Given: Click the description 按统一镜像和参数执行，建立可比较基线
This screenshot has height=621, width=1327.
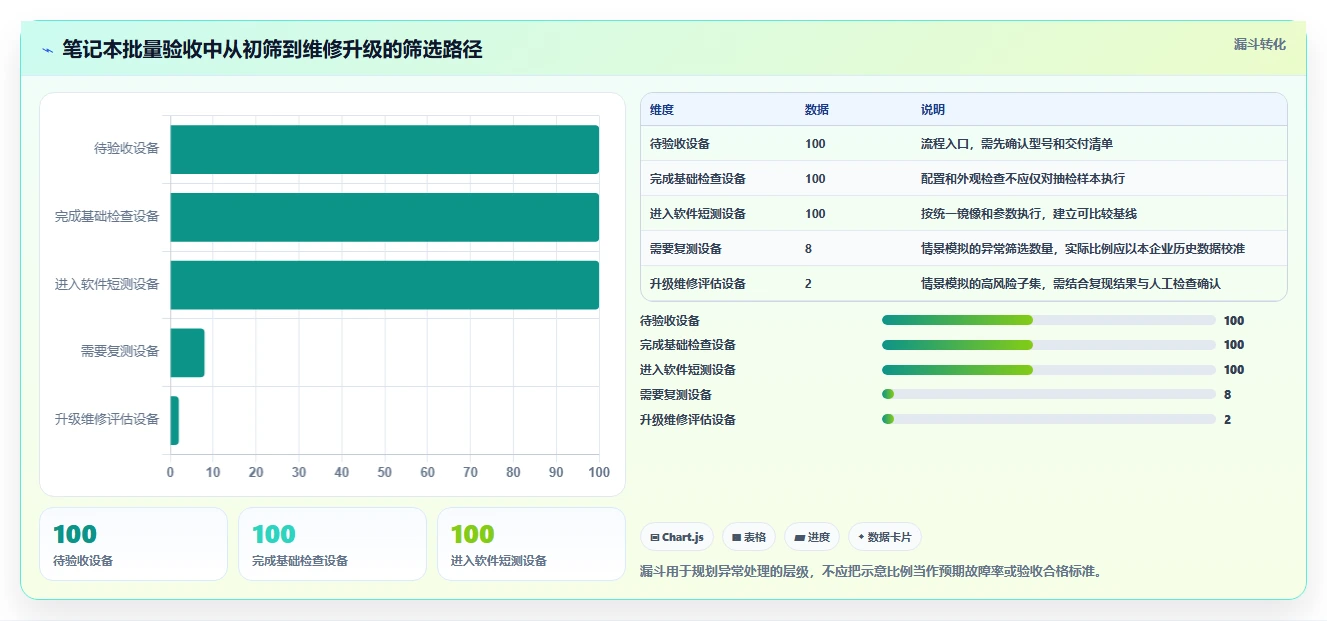Looking at the screenshot, I should (x=1029, y=214).
